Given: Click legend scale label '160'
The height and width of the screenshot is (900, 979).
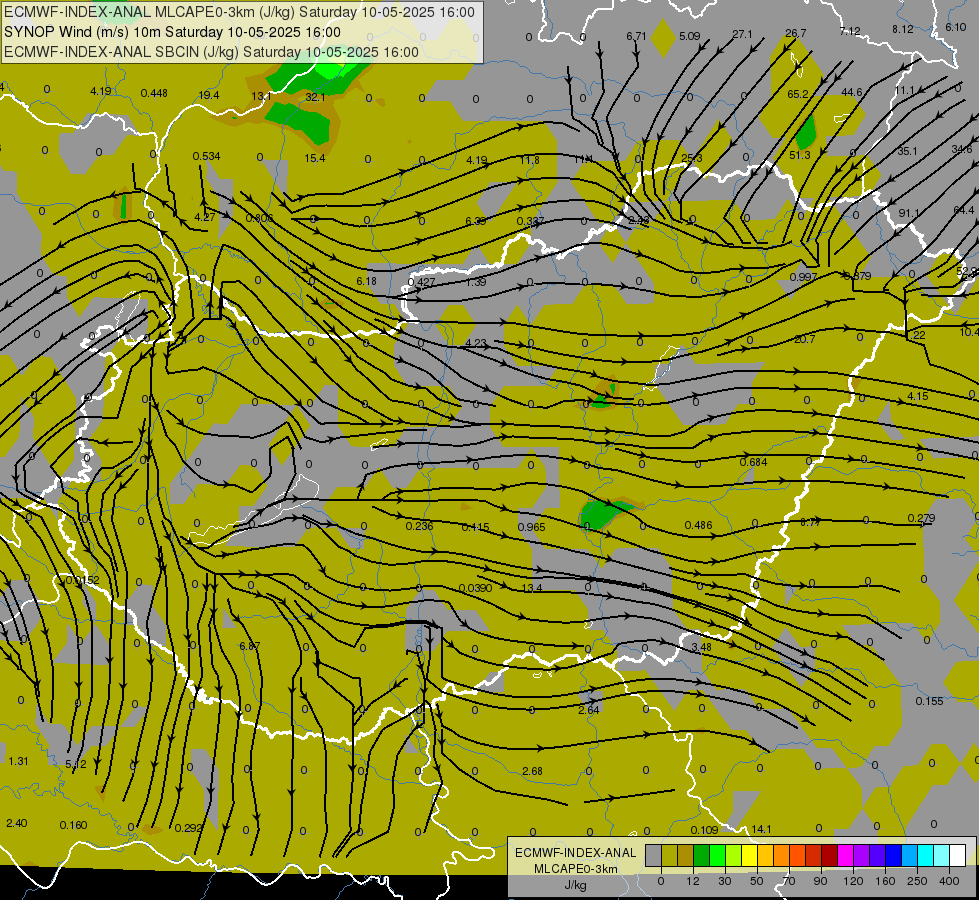Looking at the screenshot, I should [x=885, y=881].
